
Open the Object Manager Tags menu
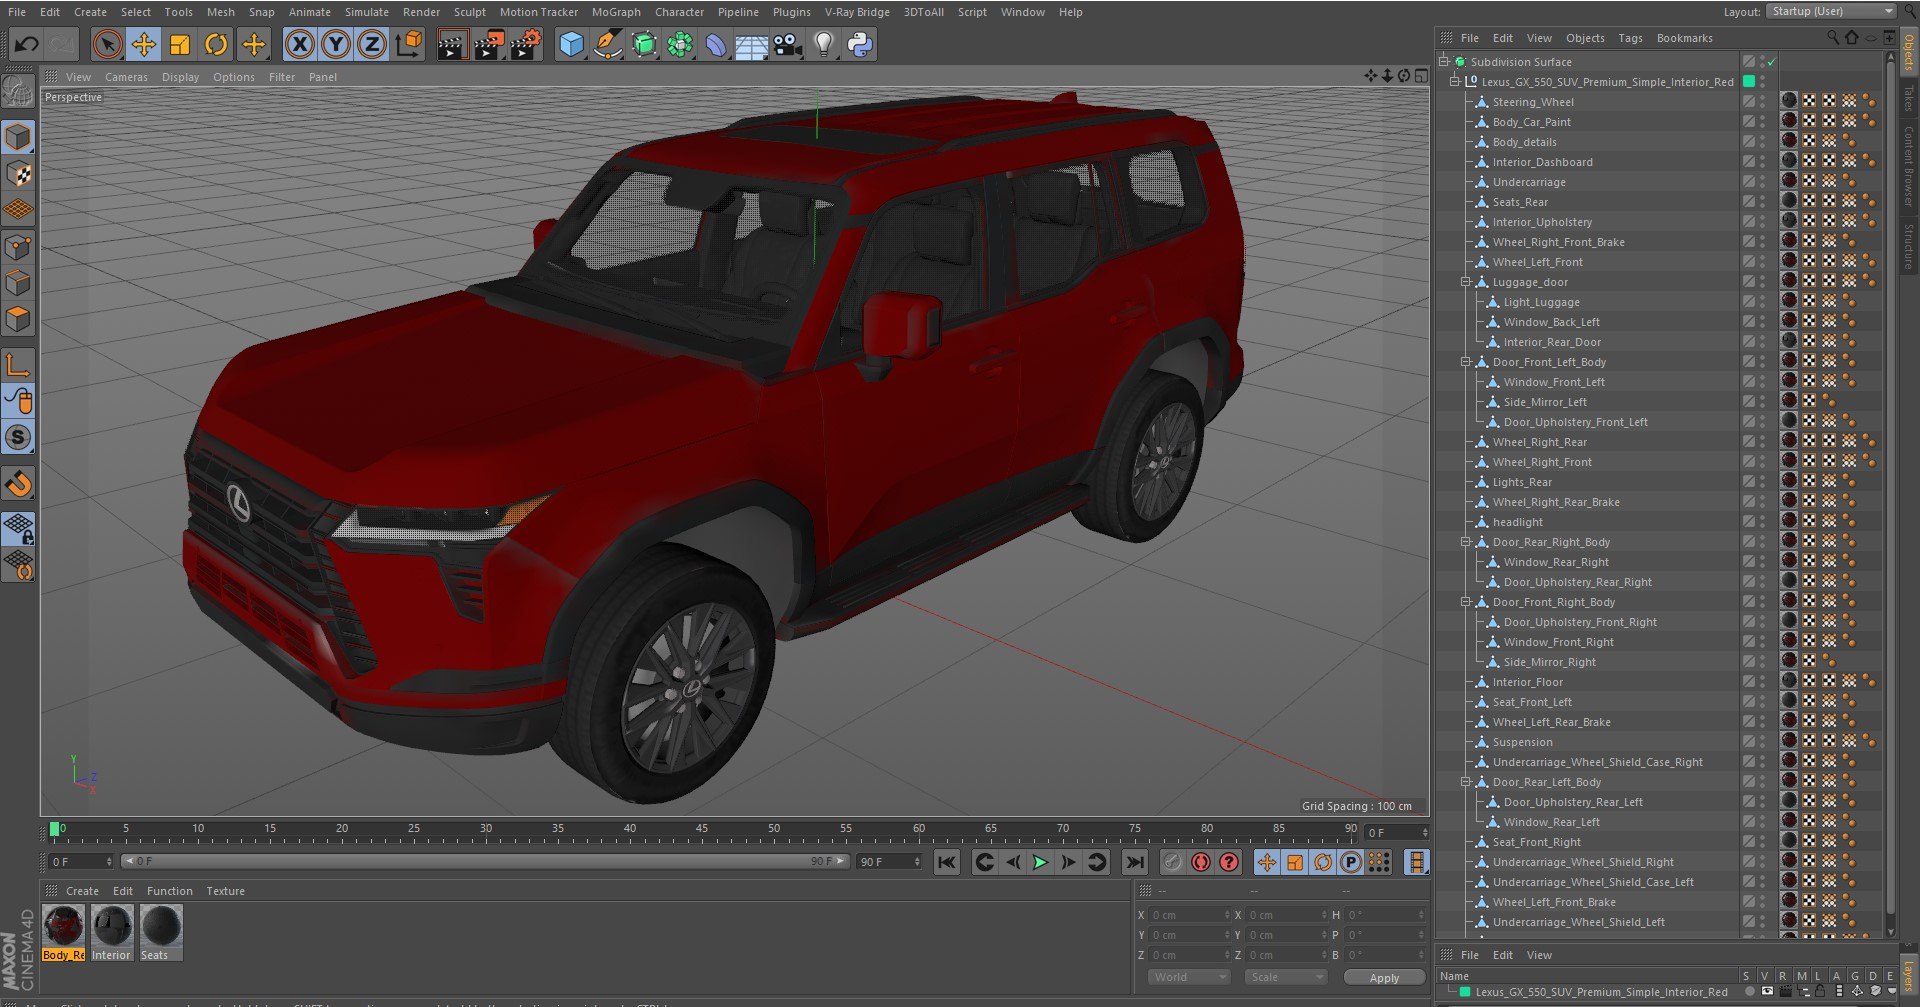pos(1630,38)
